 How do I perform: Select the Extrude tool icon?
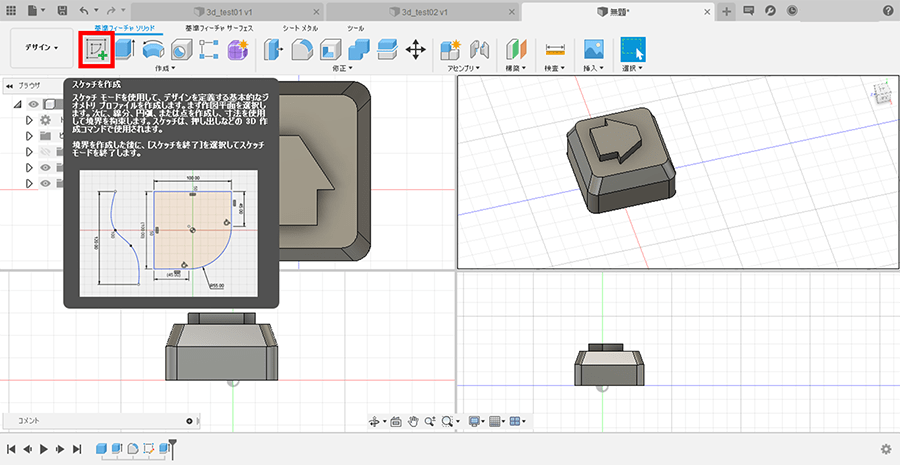[125, 49]
